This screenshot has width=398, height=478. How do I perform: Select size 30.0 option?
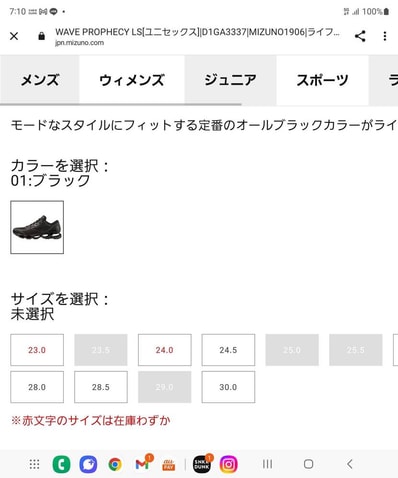coord(228,387)
